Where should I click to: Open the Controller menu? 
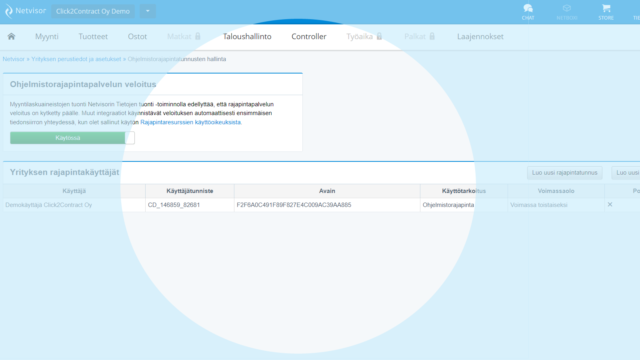(x=309, y=36)
